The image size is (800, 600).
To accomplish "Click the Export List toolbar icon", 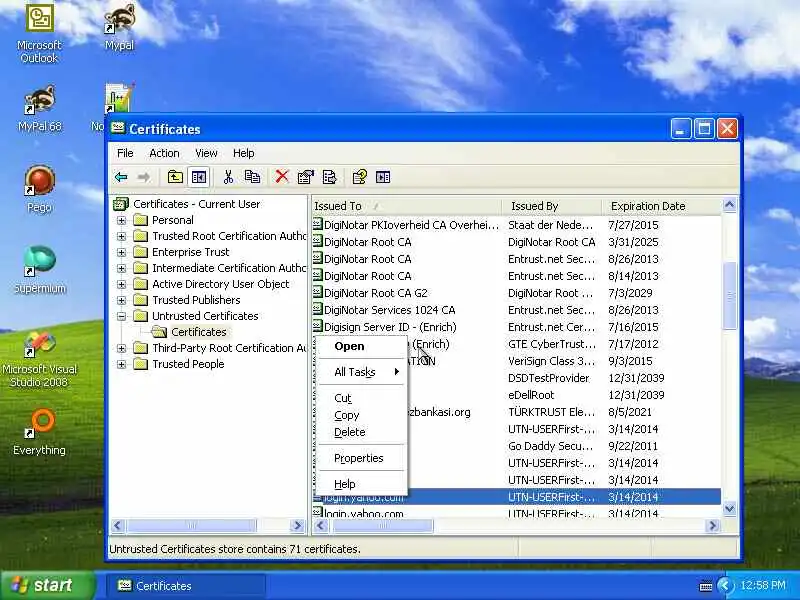I will (x=330, y=177).
